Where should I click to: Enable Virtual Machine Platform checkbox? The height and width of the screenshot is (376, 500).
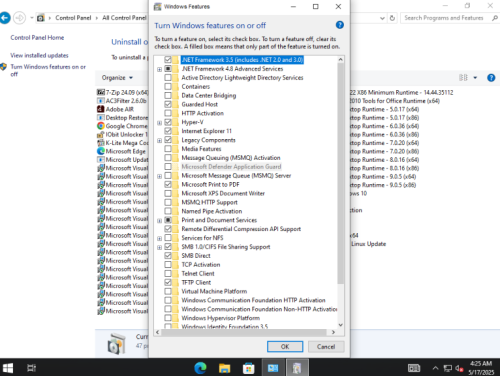[168, 291]
